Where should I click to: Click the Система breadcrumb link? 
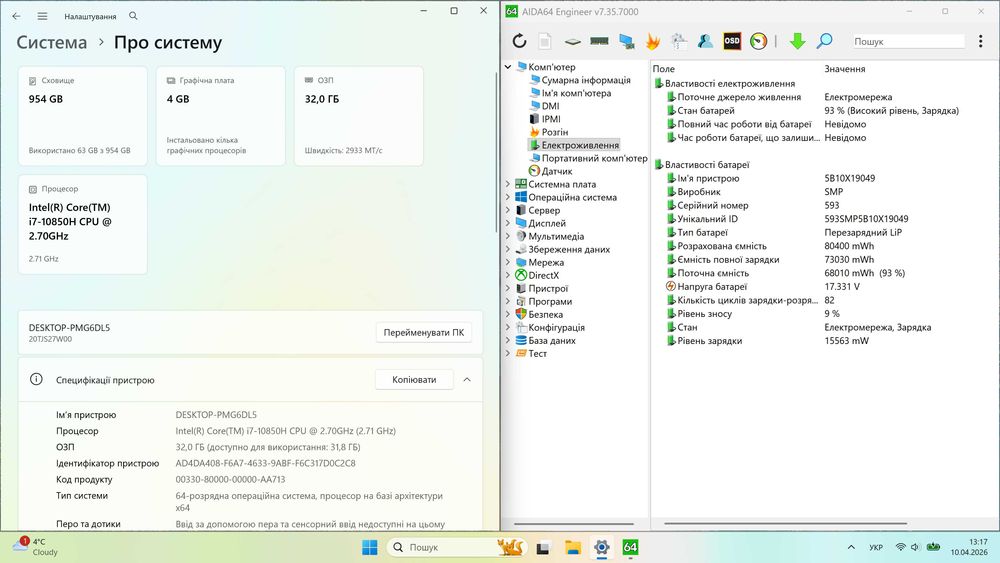tap(52, 43)
